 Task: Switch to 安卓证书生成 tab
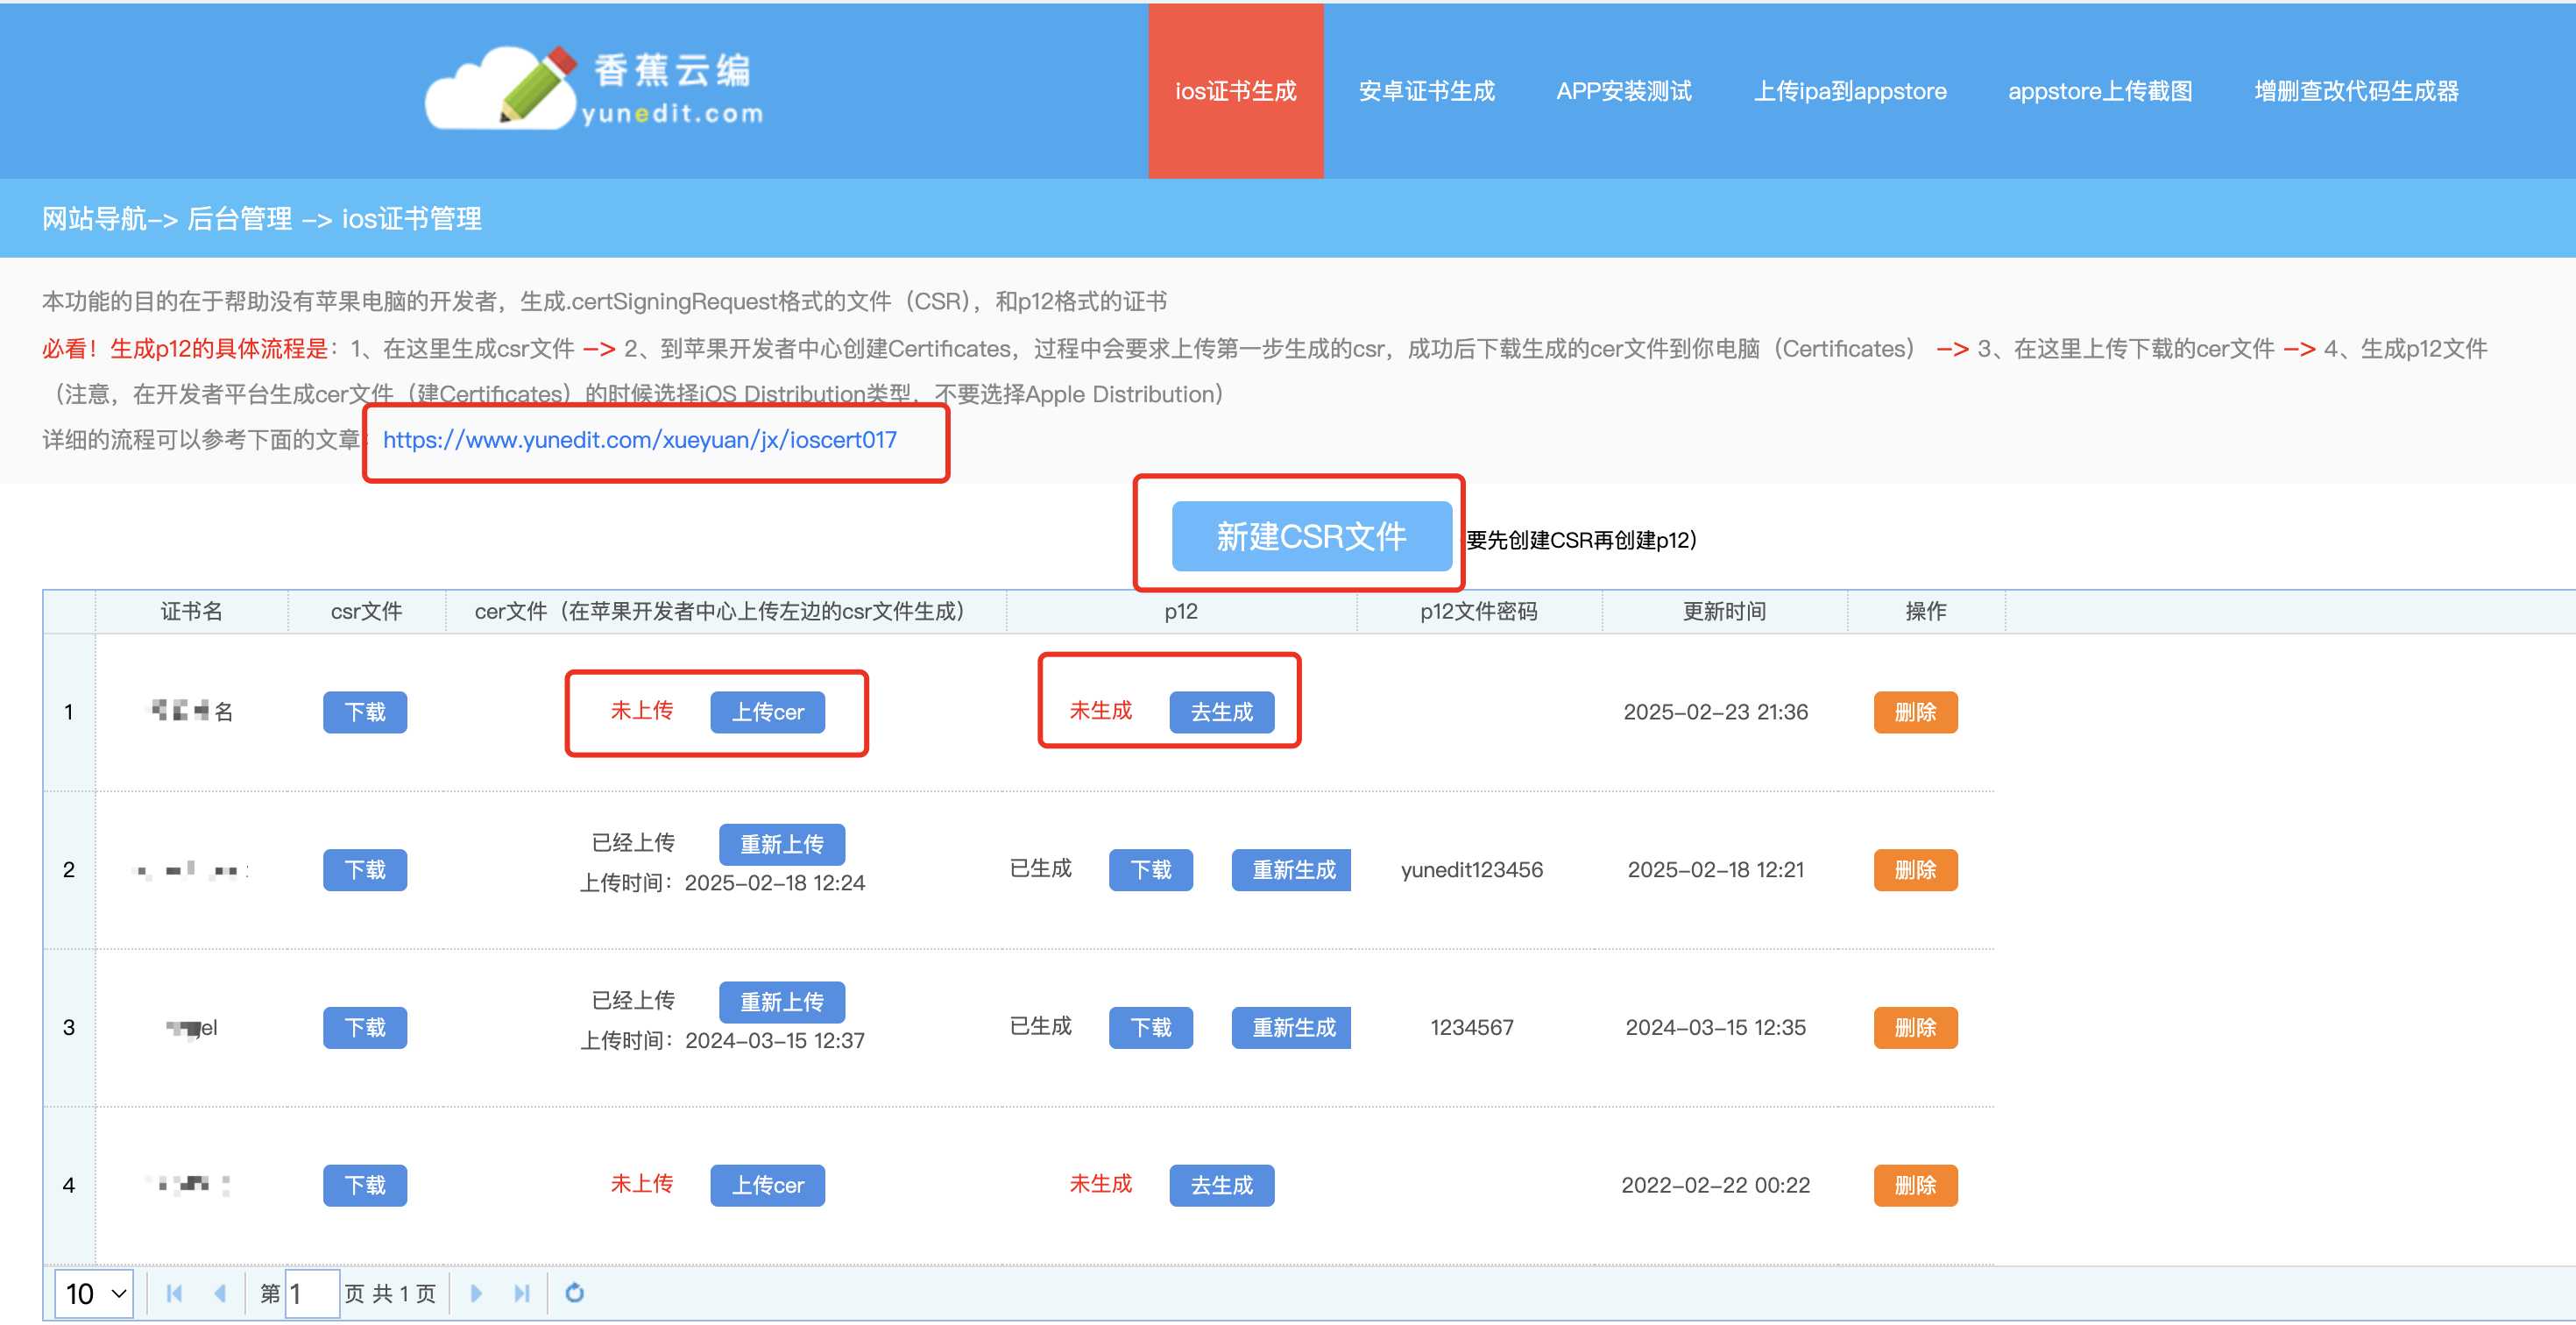click(x=1426, y=91)
